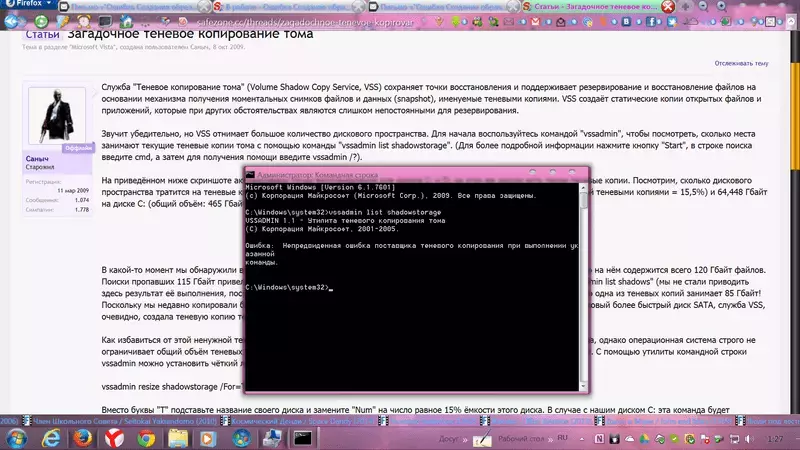Click the '1.778' sympathies count
The width and height of the screenshot is (800, 450).
[82, 210]
